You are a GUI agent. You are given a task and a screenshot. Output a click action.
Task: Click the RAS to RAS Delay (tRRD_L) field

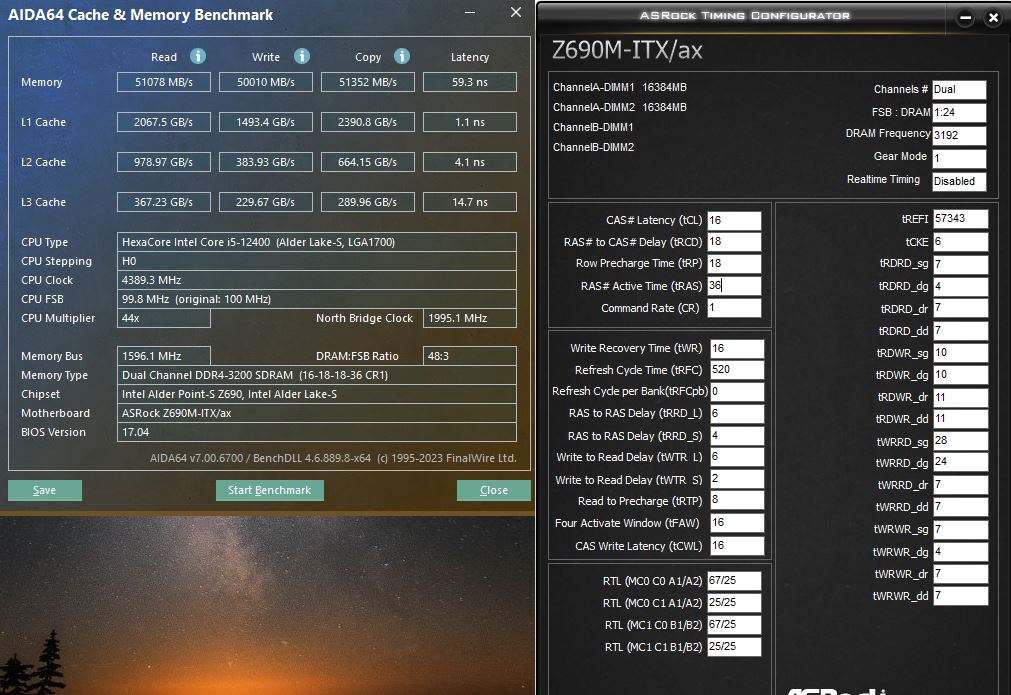737,413
